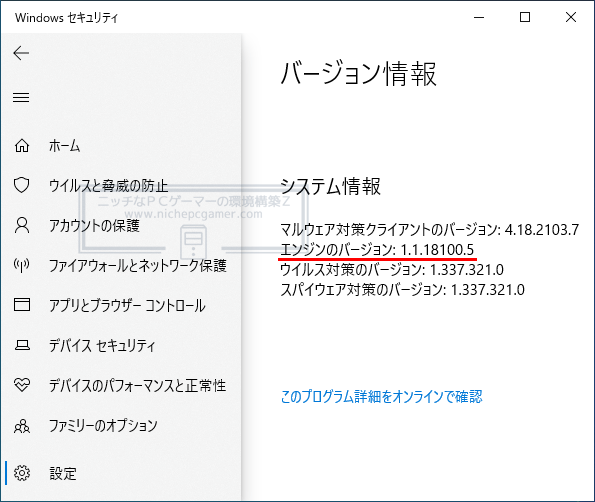595x502 pixels.
Task: Toggle the hamburger navigation menu
Action: click(21, 98)
